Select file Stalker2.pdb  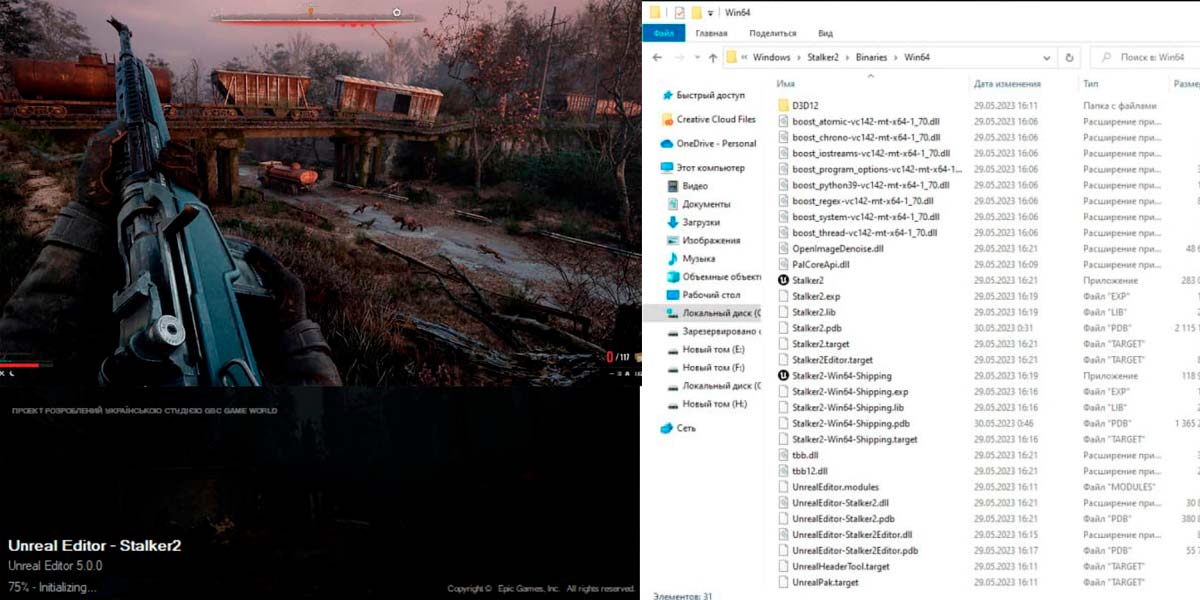point(816,328)
